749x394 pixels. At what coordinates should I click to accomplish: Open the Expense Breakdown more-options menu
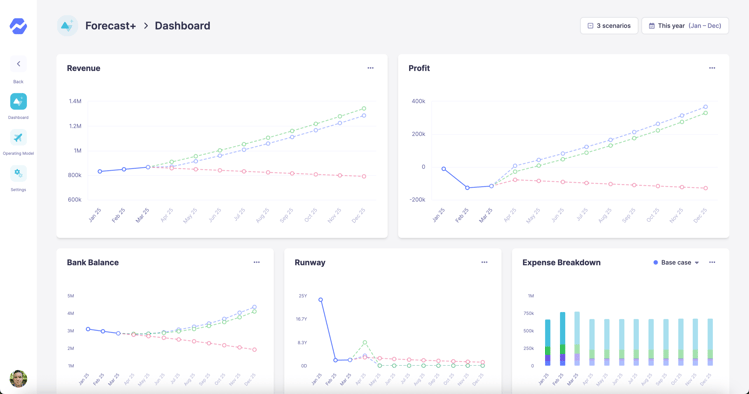point(712,262)
